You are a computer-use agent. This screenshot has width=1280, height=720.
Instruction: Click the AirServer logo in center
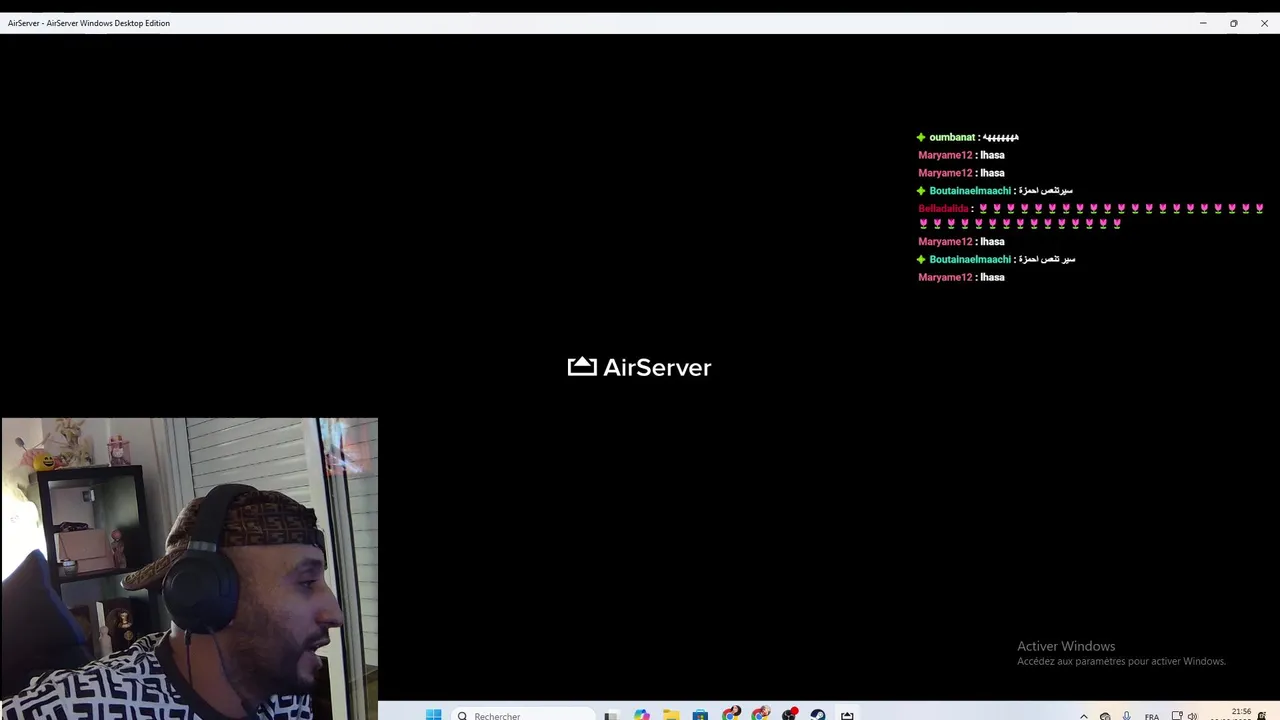[x=640, y=367]
